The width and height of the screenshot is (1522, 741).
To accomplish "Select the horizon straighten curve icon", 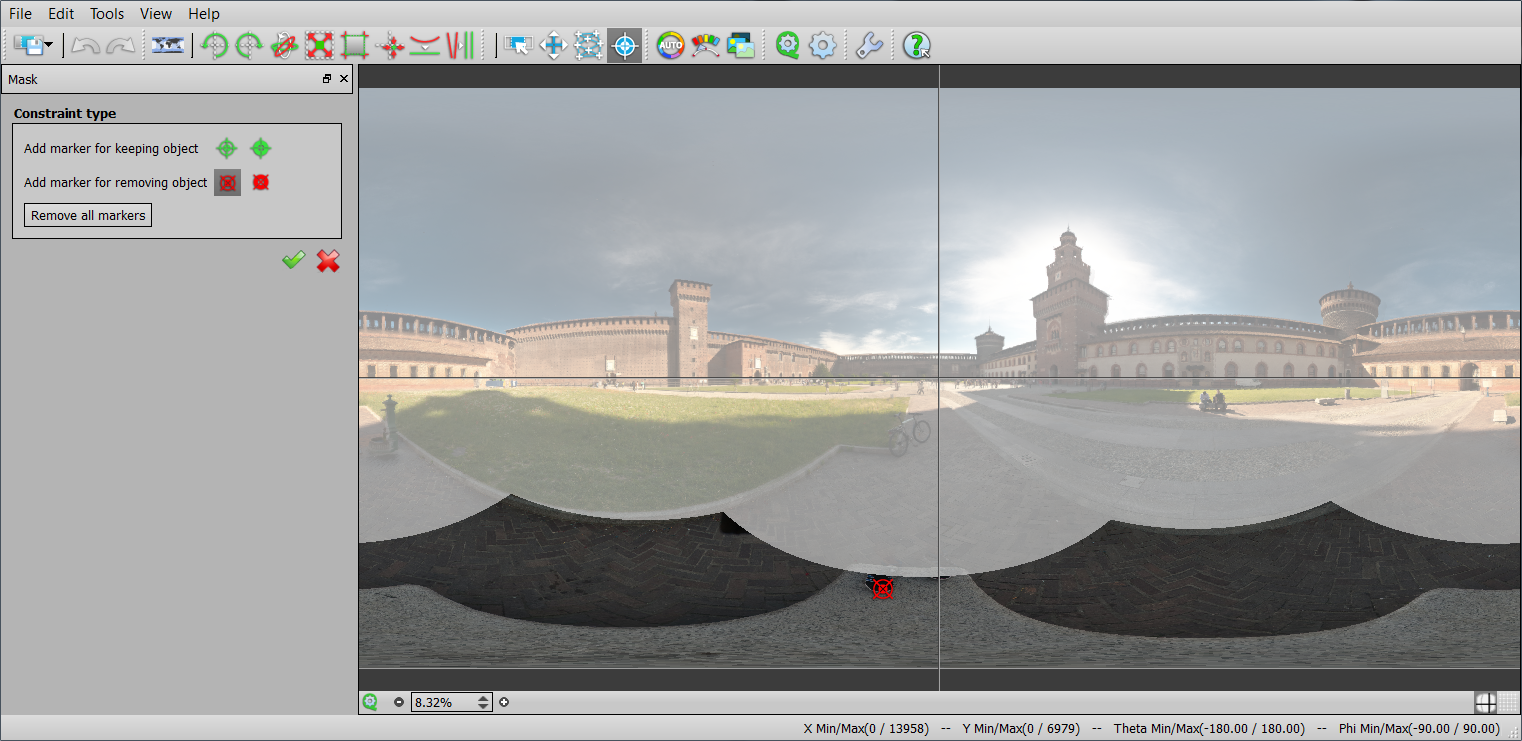I will (425, 45).
